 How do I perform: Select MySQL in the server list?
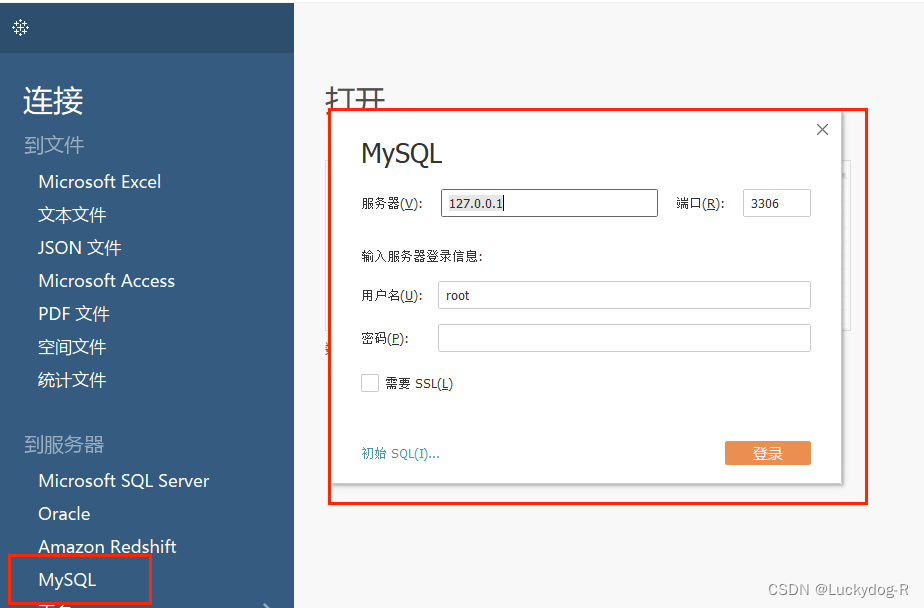click(67, 580)
